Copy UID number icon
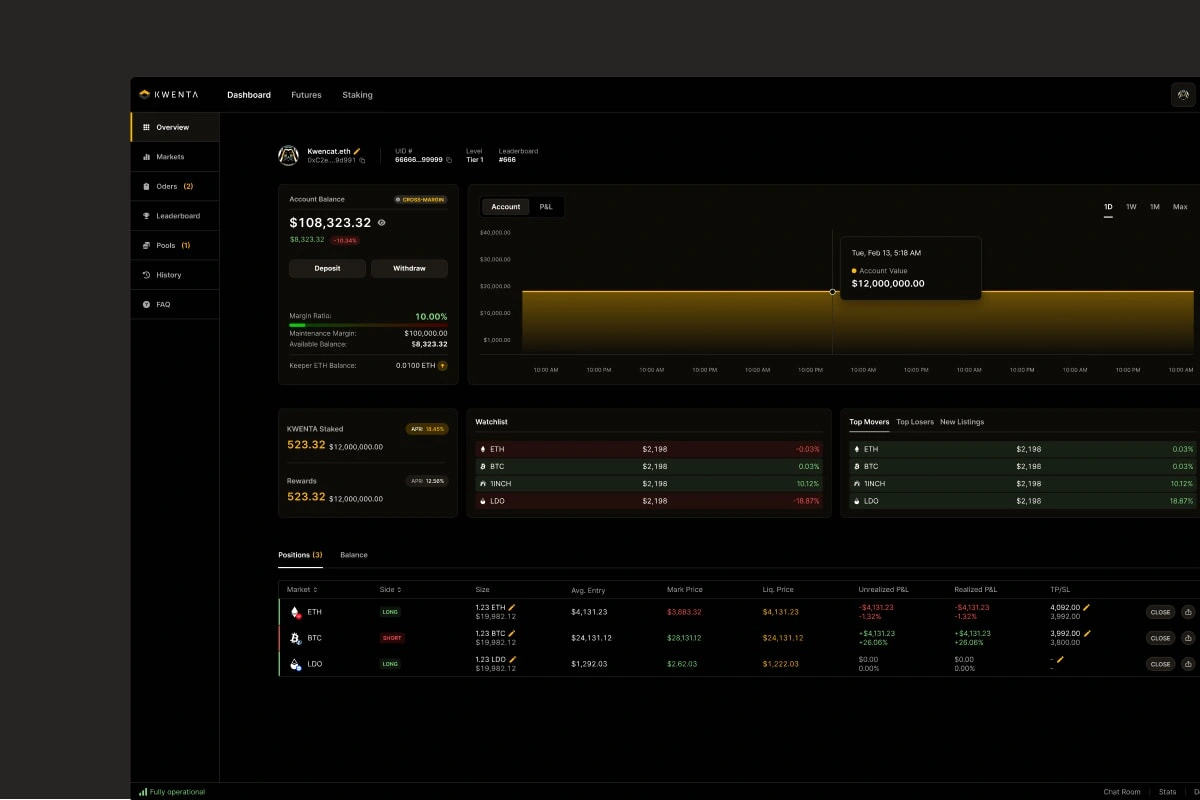 click(x=449, y=160)
